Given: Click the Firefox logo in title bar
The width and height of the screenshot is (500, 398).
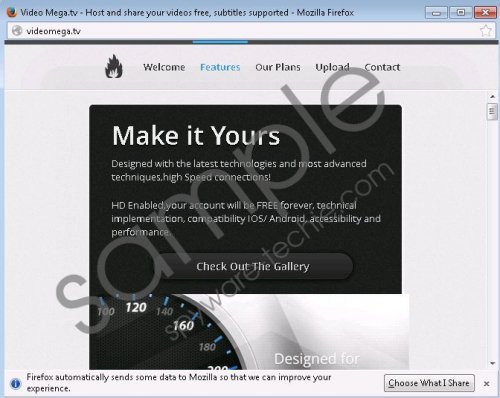Looking at the screenshot, I should tap(12, 12).
